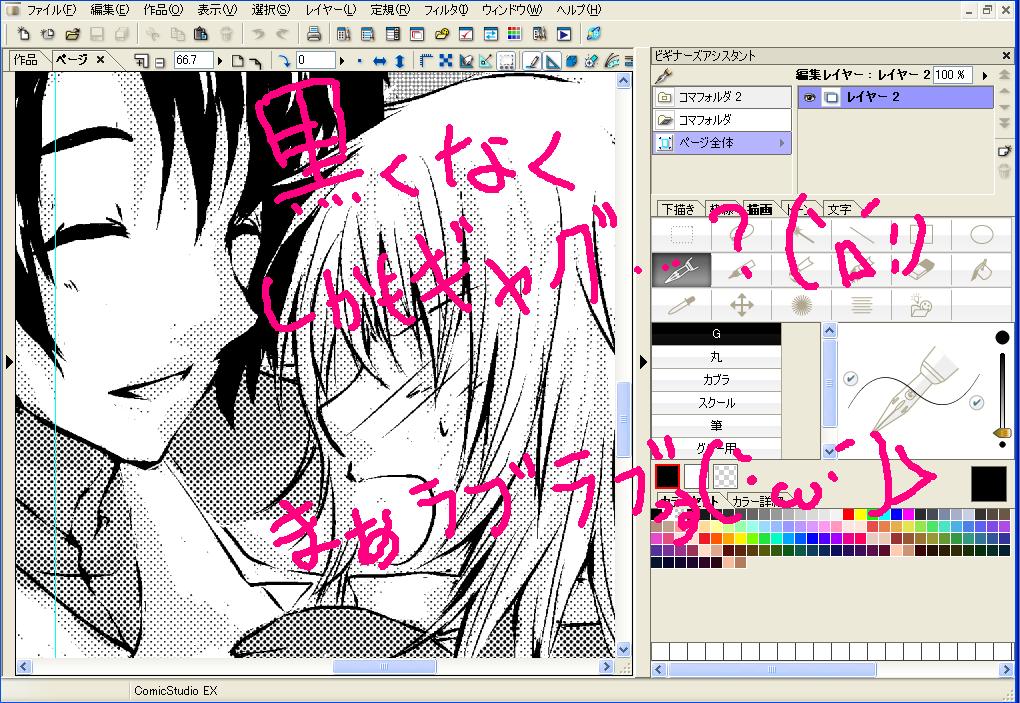Click the yellow key icon in the toolbar
The width and height of the screenshot is (1020, 703).
pos(442,34)
